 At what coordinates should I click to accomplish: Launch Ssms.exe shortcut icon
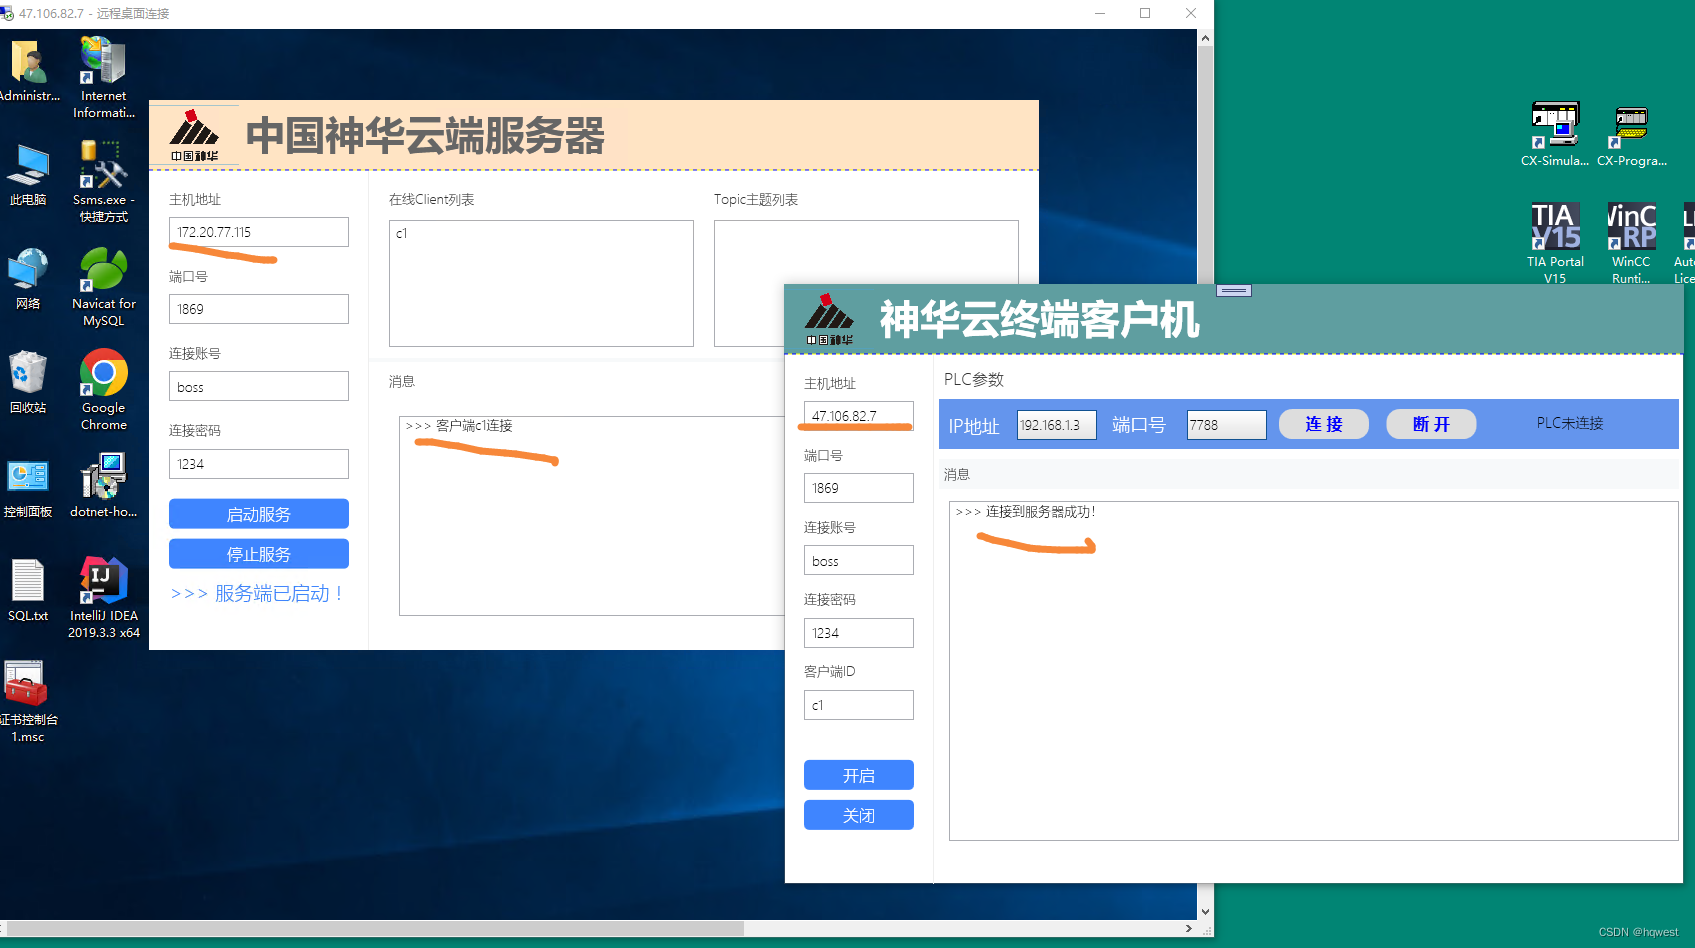click(x=103, y=181)
